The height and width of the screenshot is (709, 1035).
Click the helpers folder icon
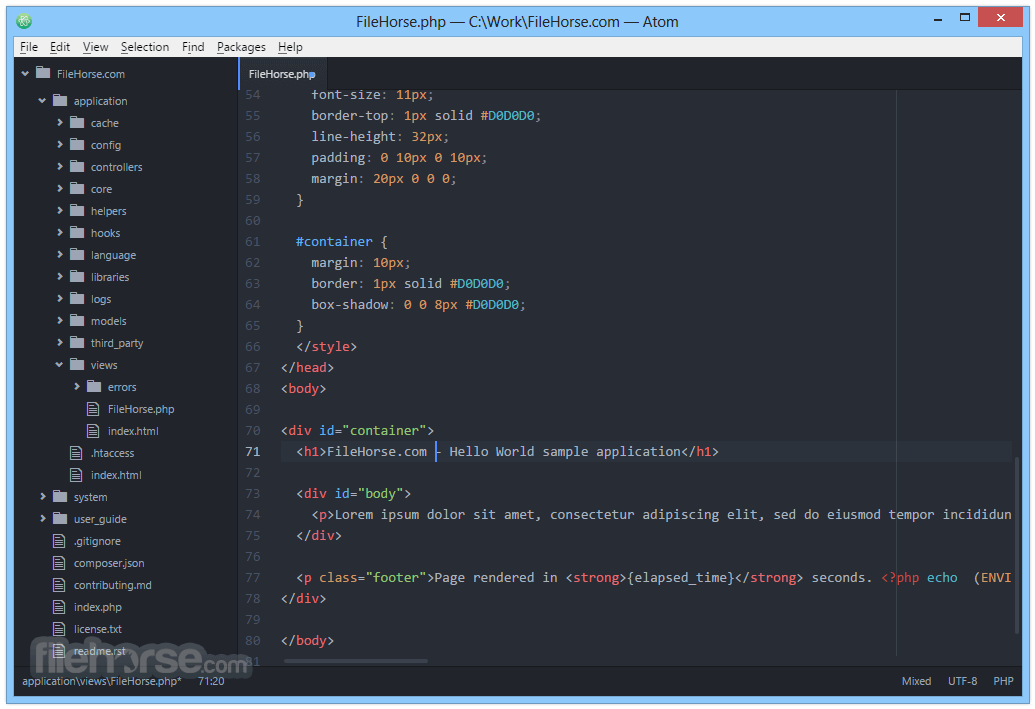tap(77, 210)
